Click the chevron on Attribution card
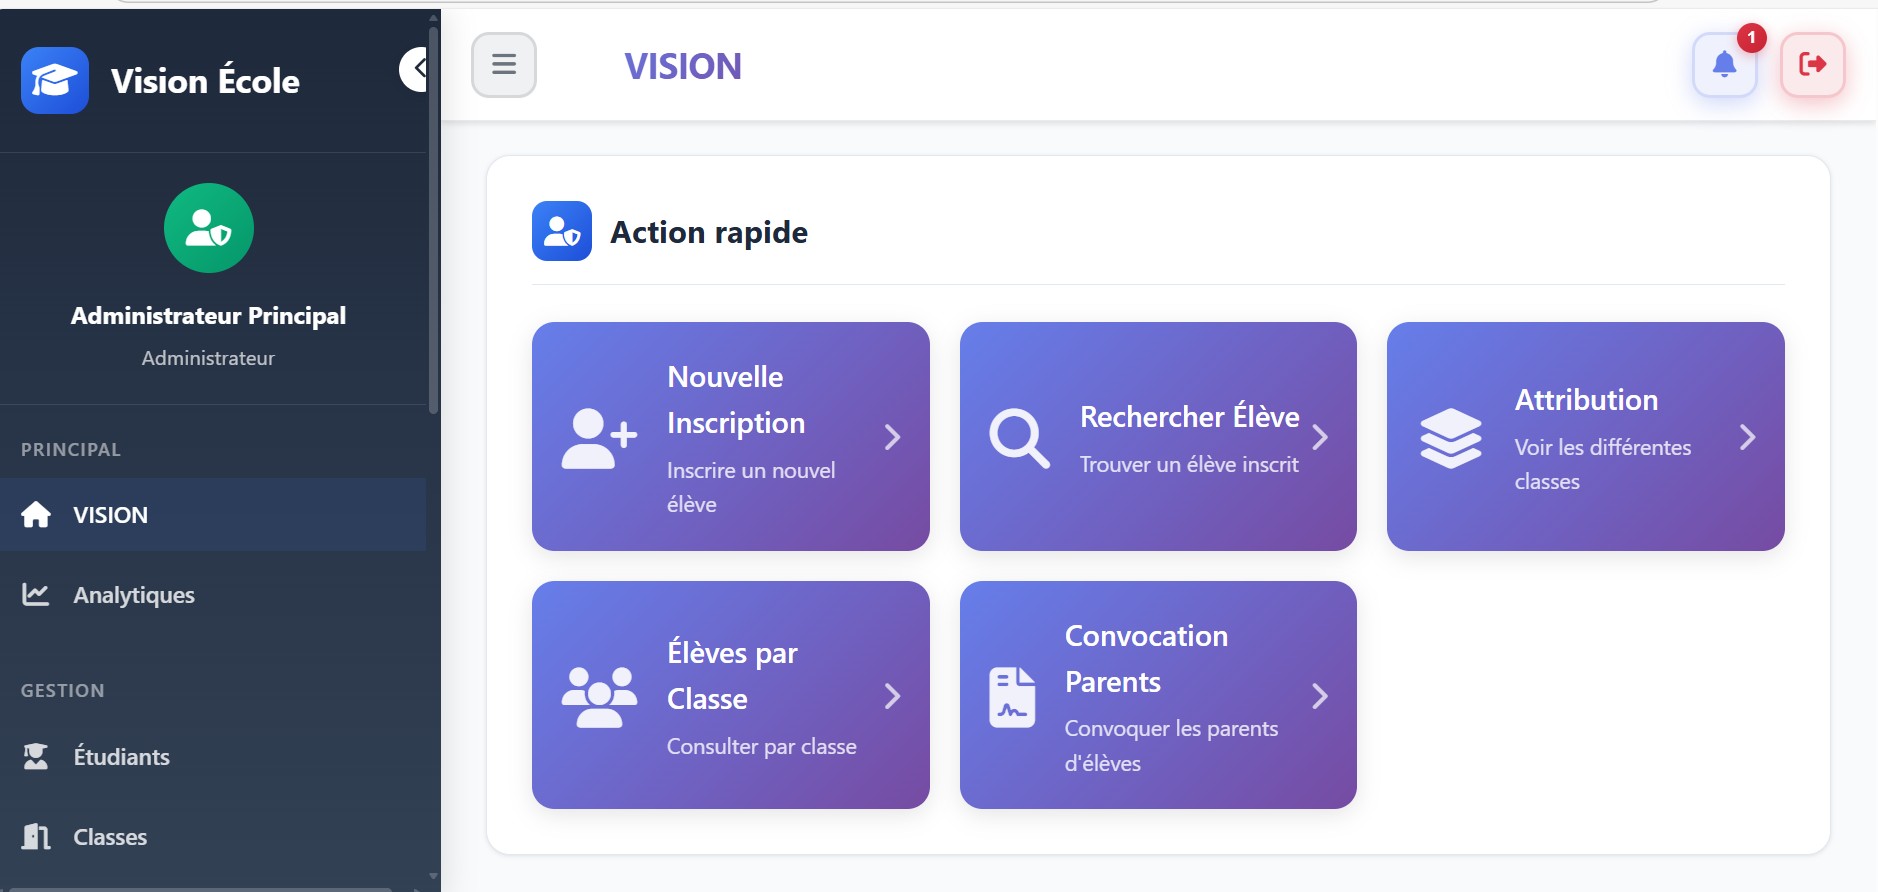Viewport: 1878px width, 892px height. 1748,437
